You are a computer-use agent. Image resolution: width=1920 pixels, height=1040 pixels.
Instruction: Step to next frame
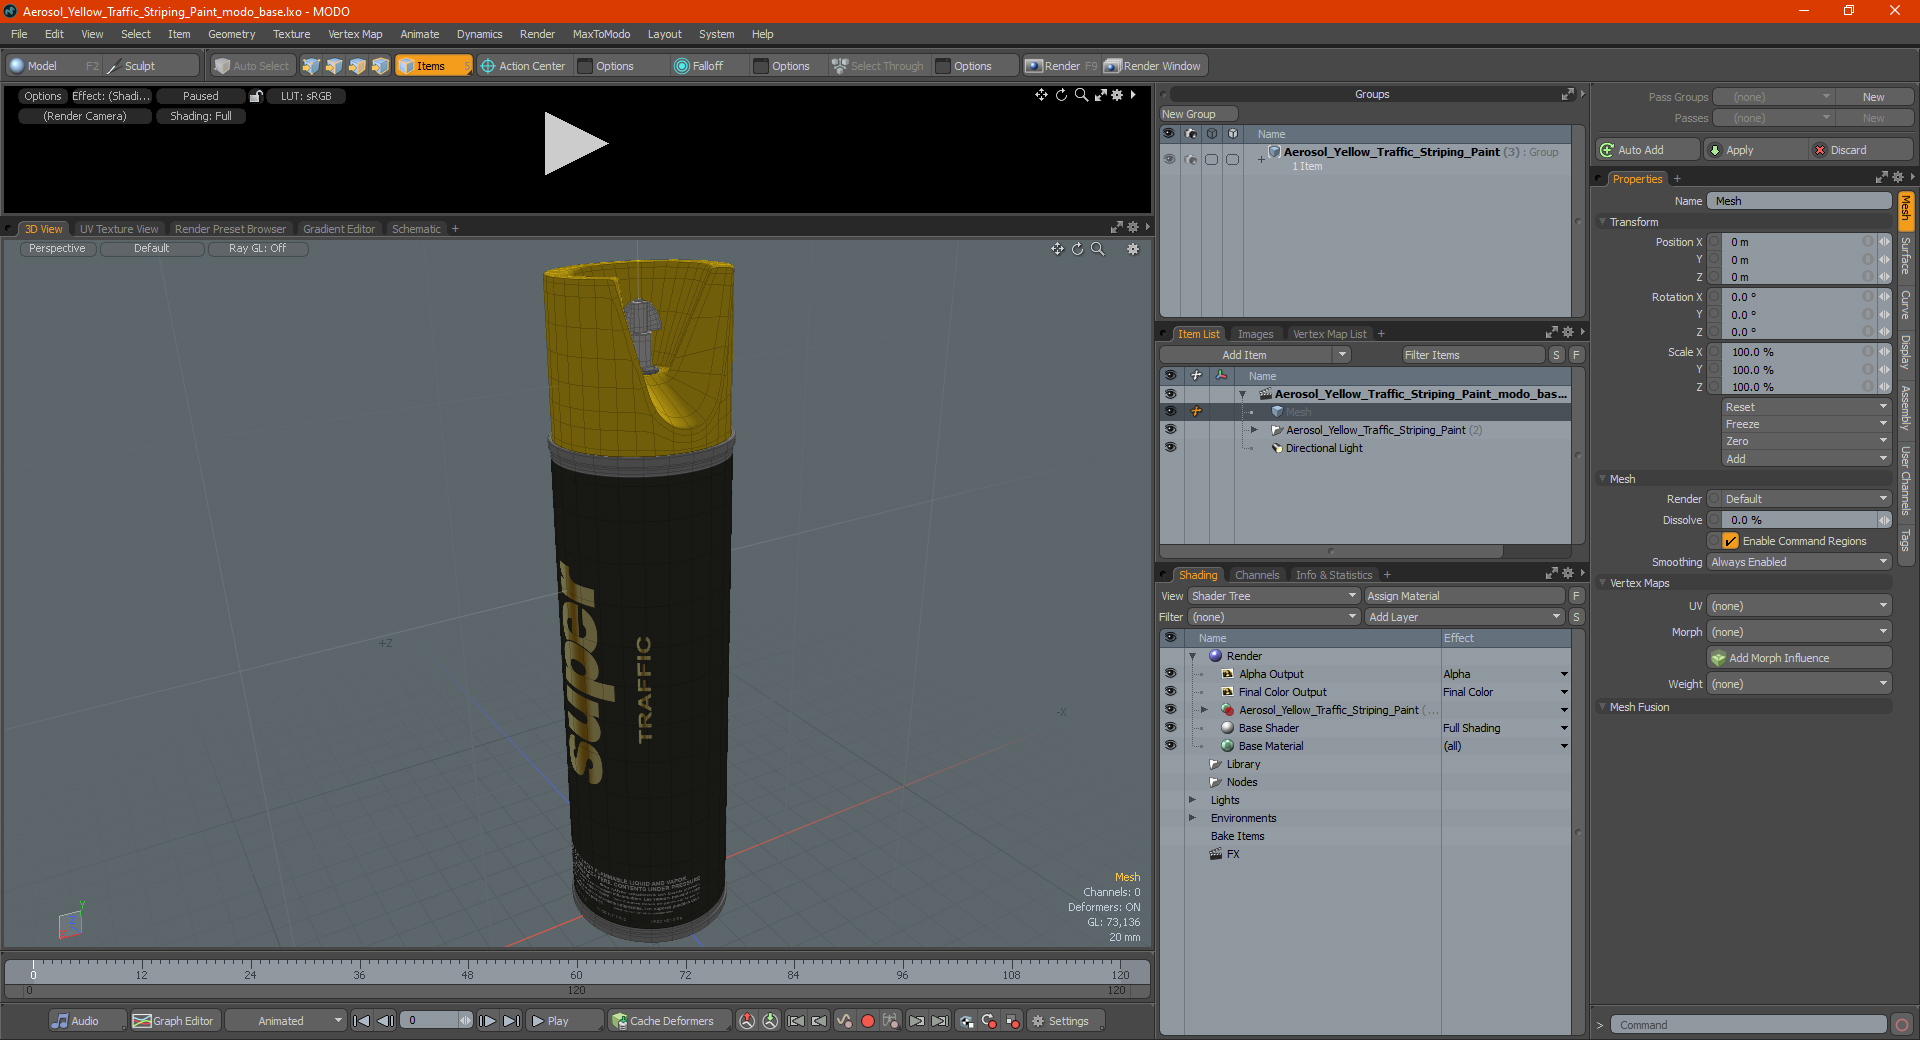(x=488, y=1021)
